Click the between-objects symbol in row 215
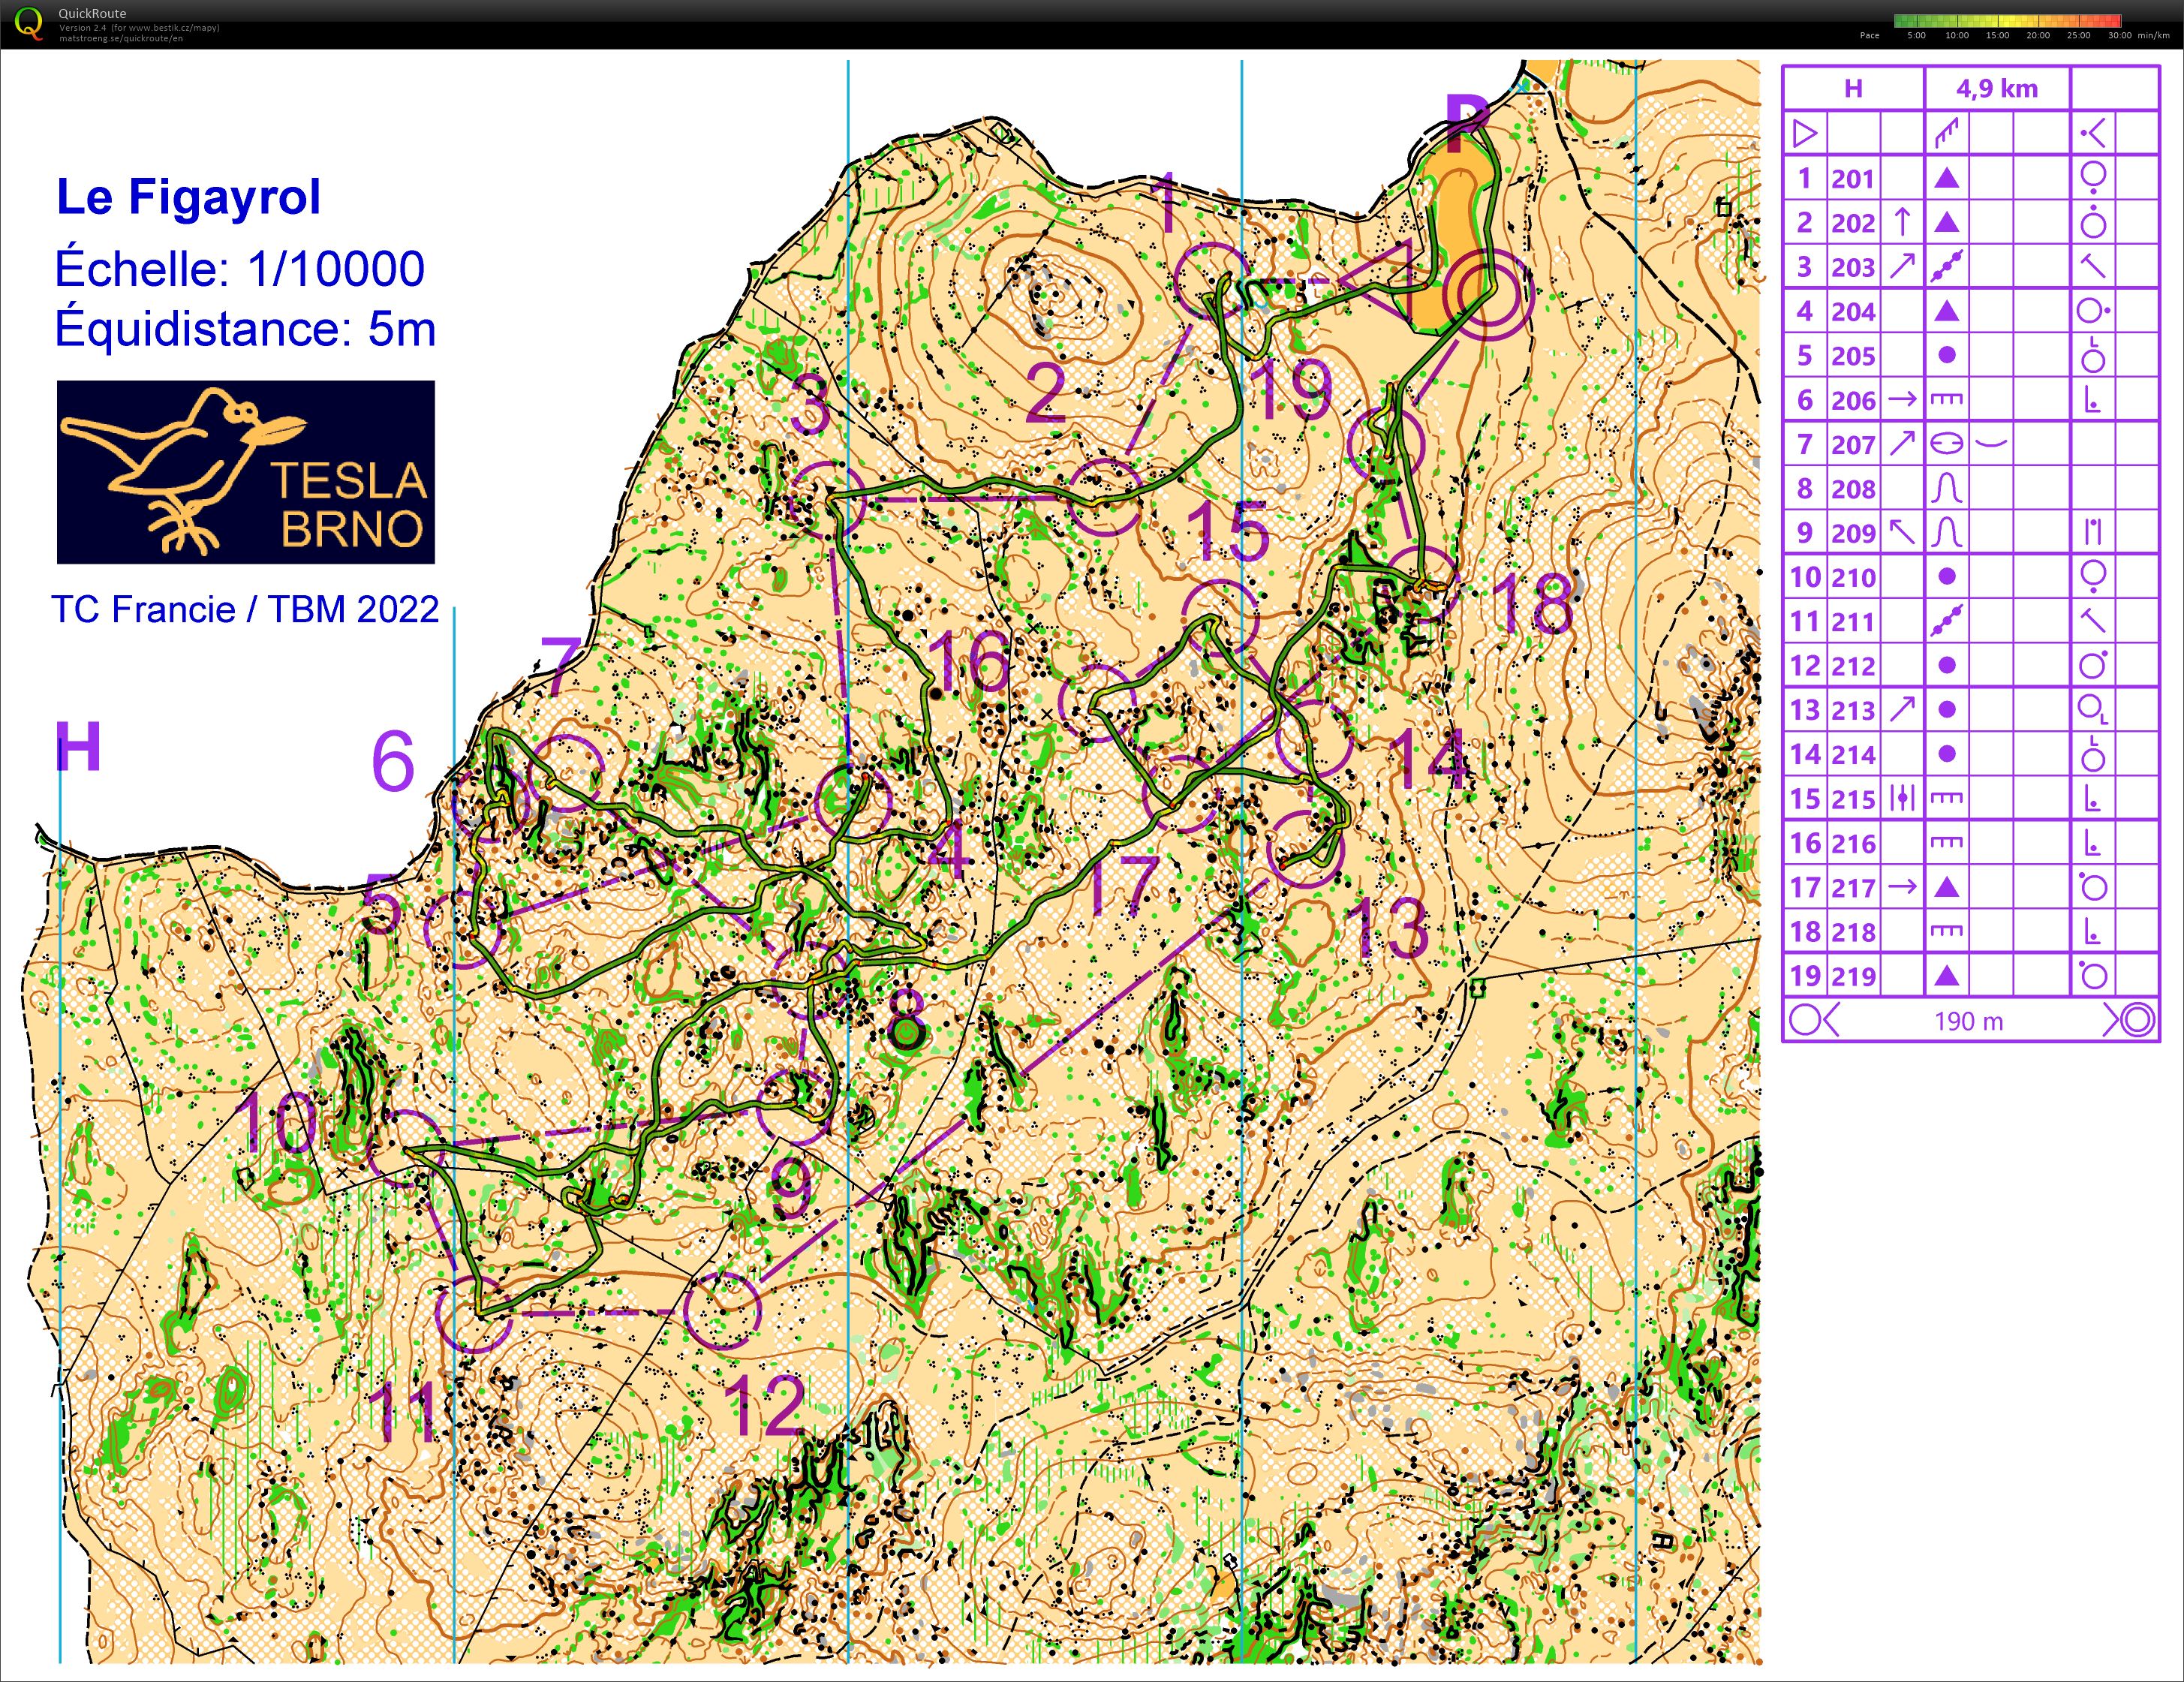The height and width of the screenshot is (1682, 2184). 1902,799
